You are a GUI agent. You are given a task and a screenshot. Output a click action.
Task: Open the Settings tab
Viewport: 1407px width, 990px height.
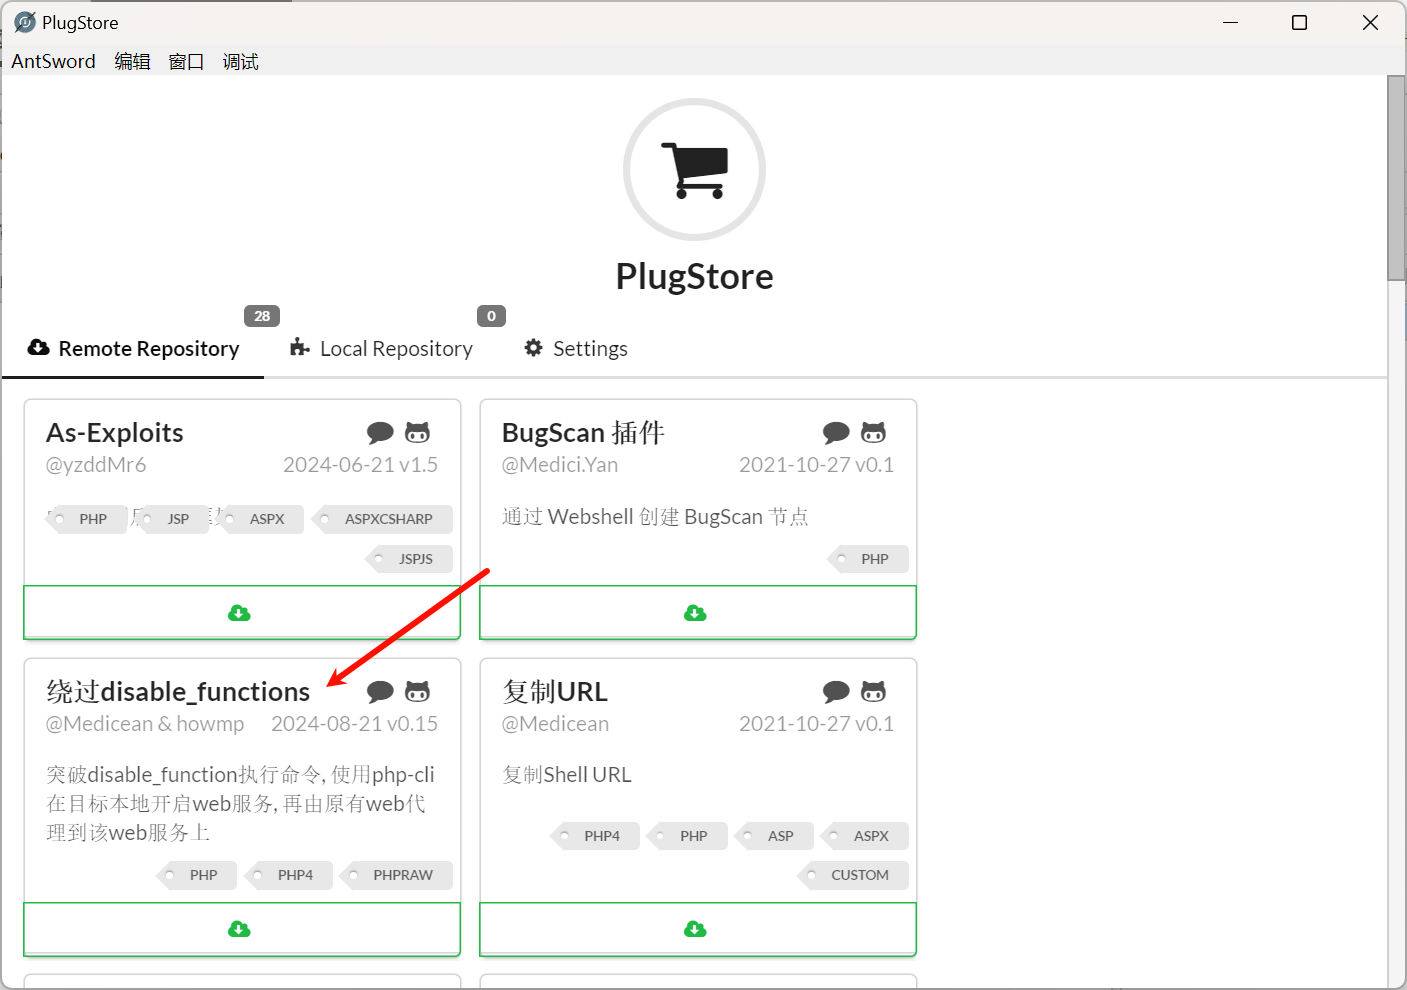pos(577,349)
